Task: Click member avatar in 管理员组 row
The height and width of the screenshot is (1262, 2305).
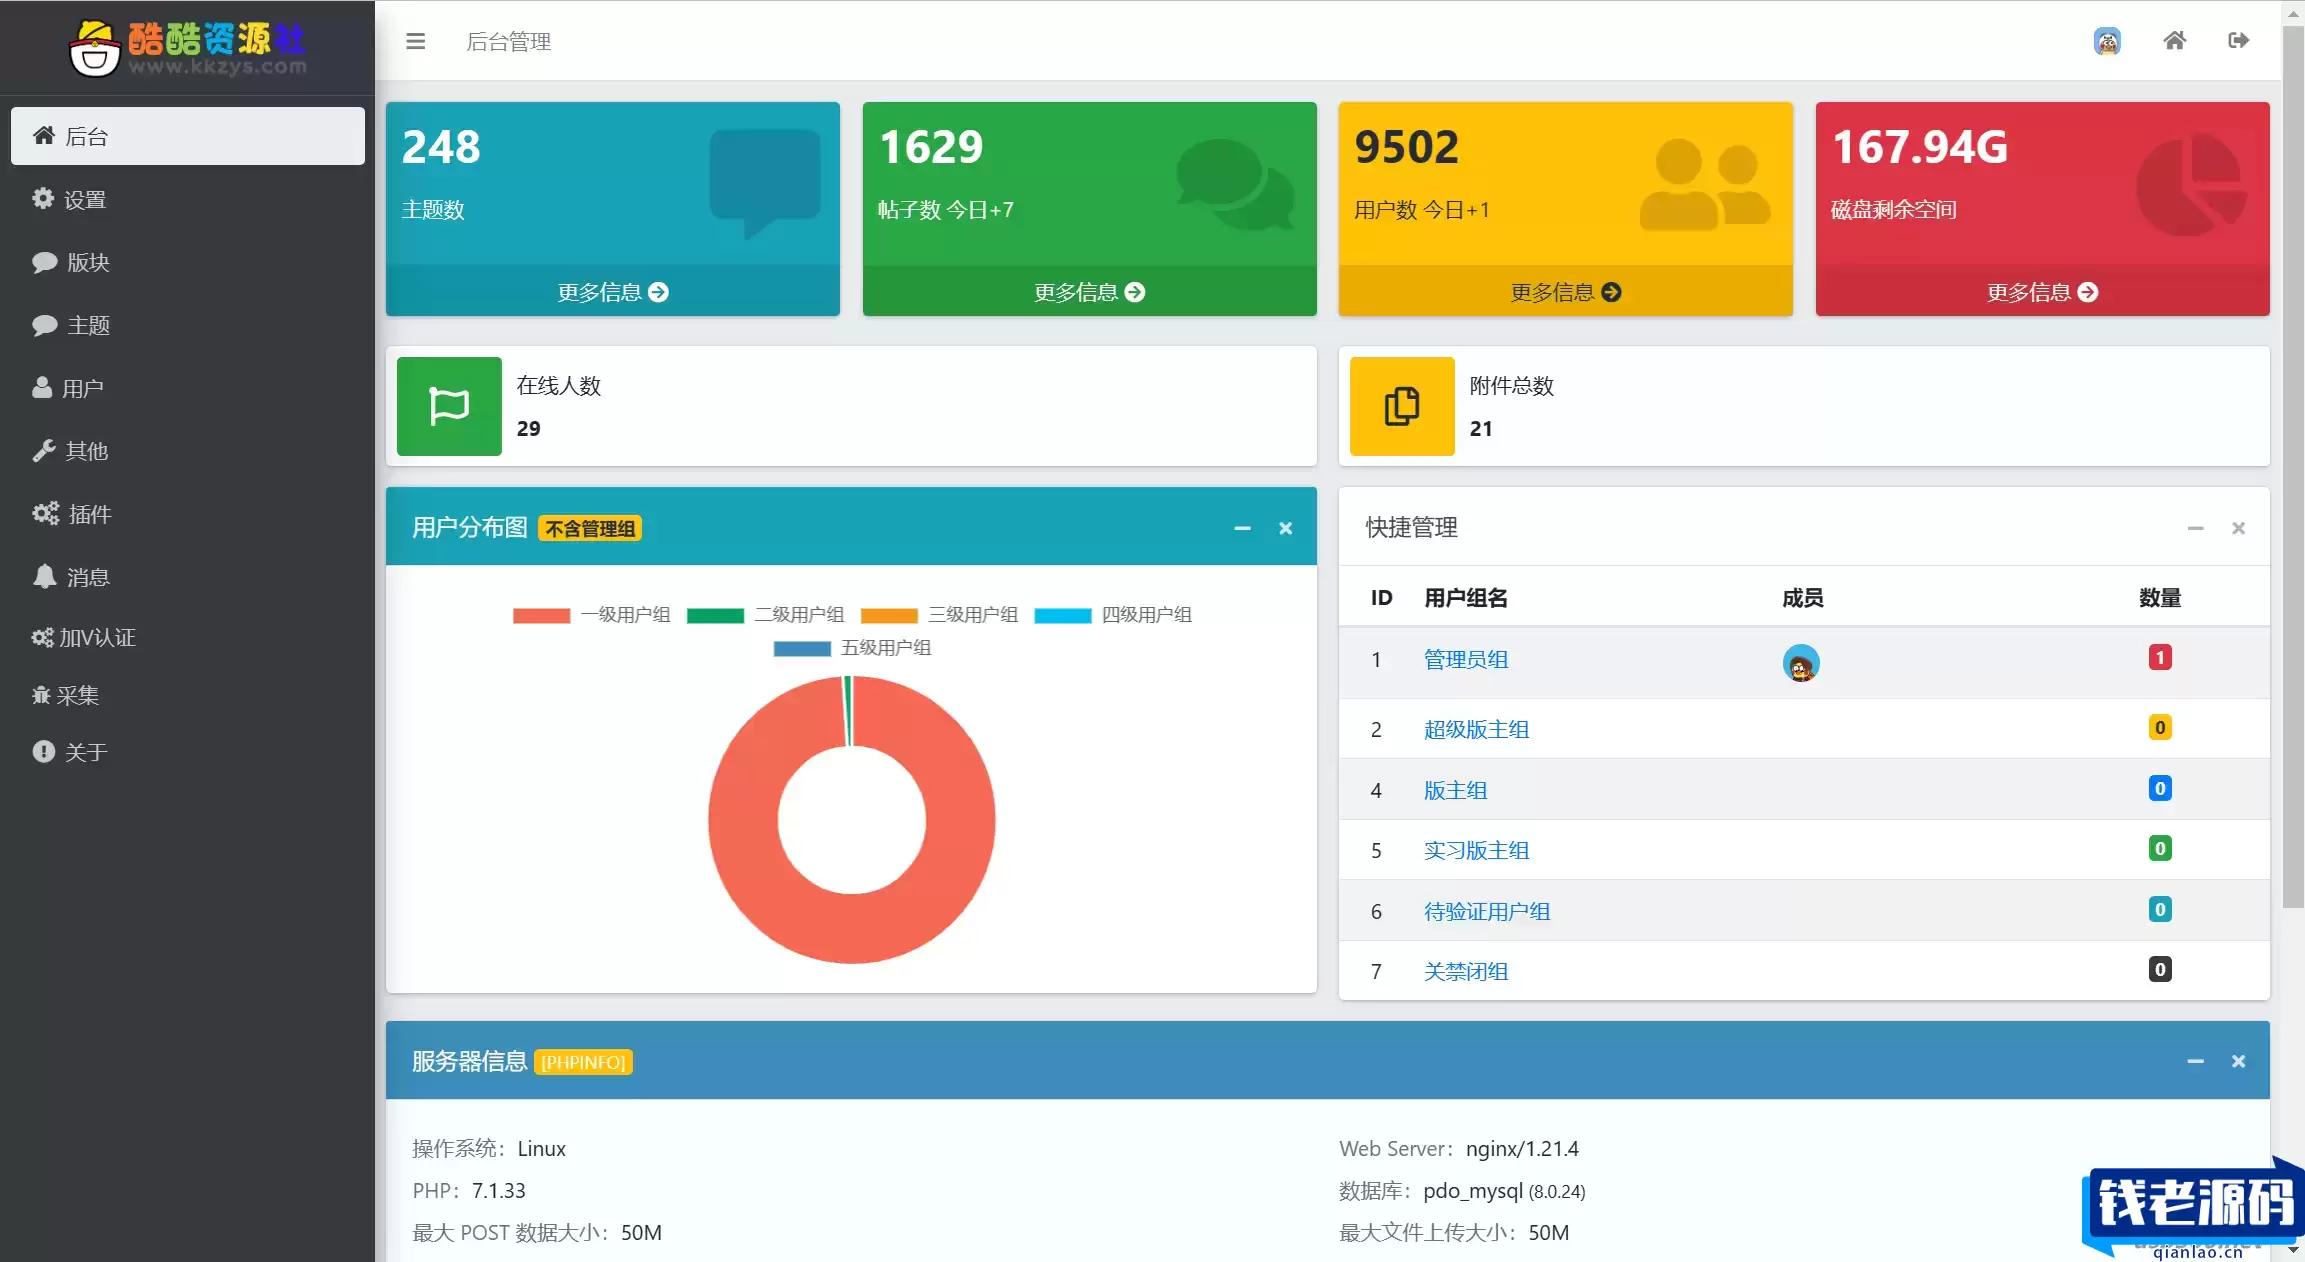Action: click(x=1801, y=663)
